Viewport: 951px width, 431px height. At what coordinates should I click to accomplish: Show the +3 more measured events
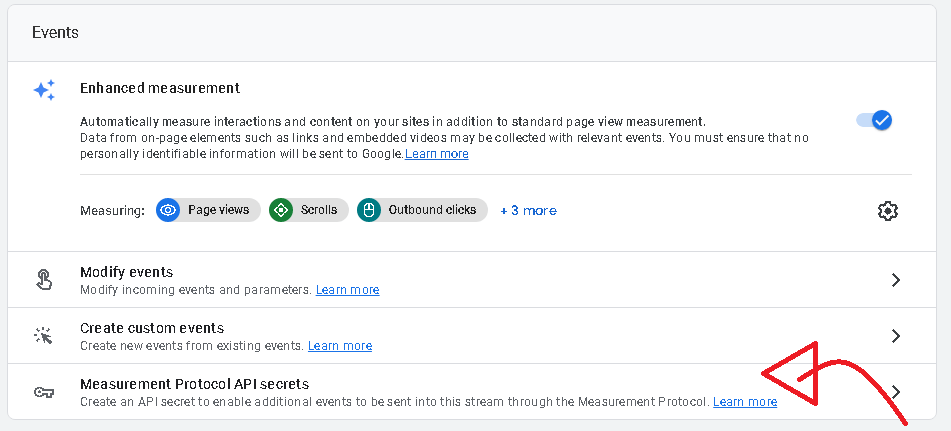[528, 210]
